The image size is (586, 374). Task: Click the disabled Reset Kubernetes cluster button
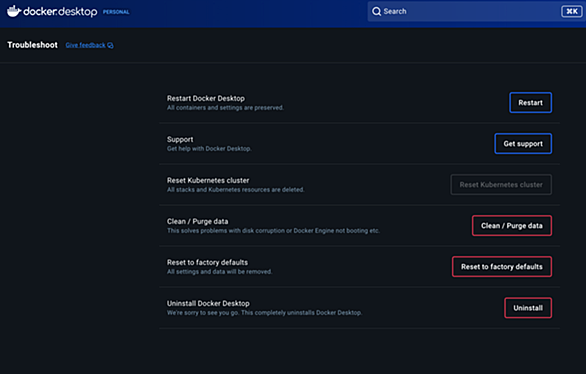501,185
